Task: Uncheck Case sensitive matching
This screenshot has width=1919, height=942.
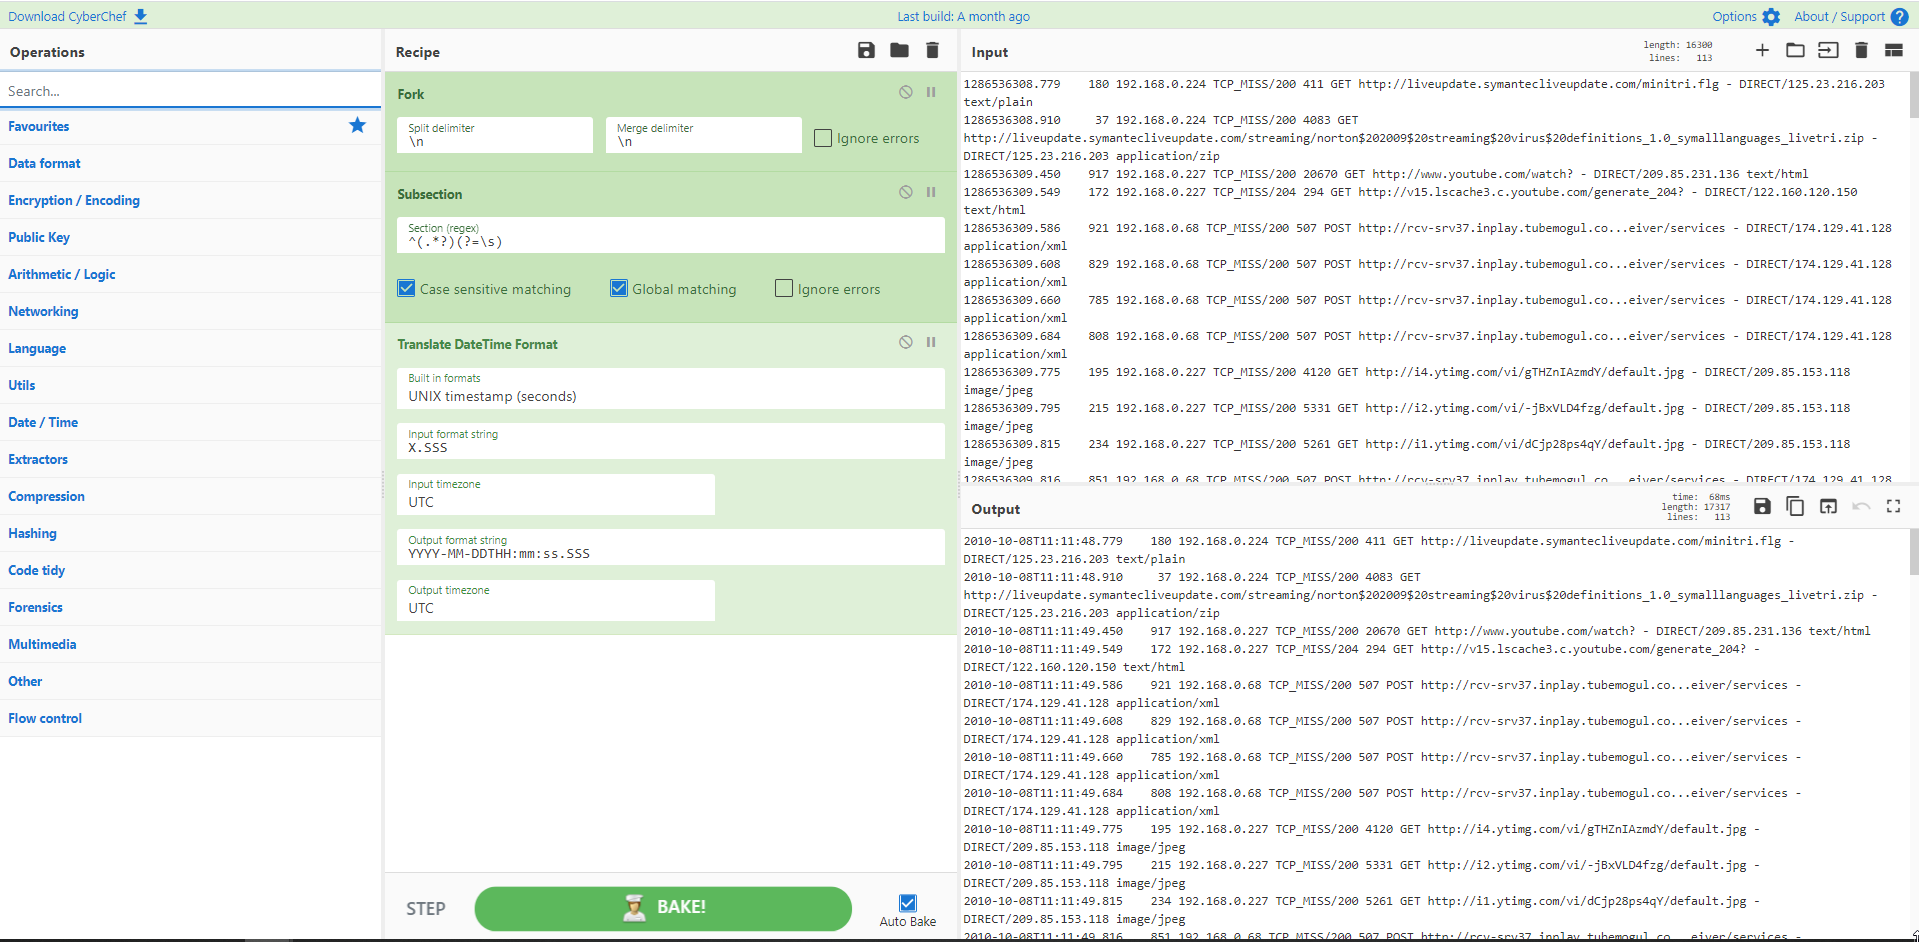Action: point(406,288)
